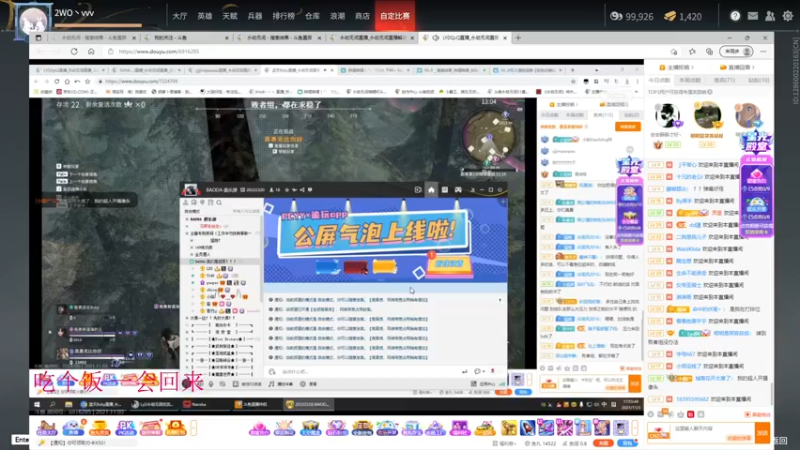This screenshot has height=450, width=800.
Task: Click the favorites star in outer browser toolbar
Action: click(692, 52)
